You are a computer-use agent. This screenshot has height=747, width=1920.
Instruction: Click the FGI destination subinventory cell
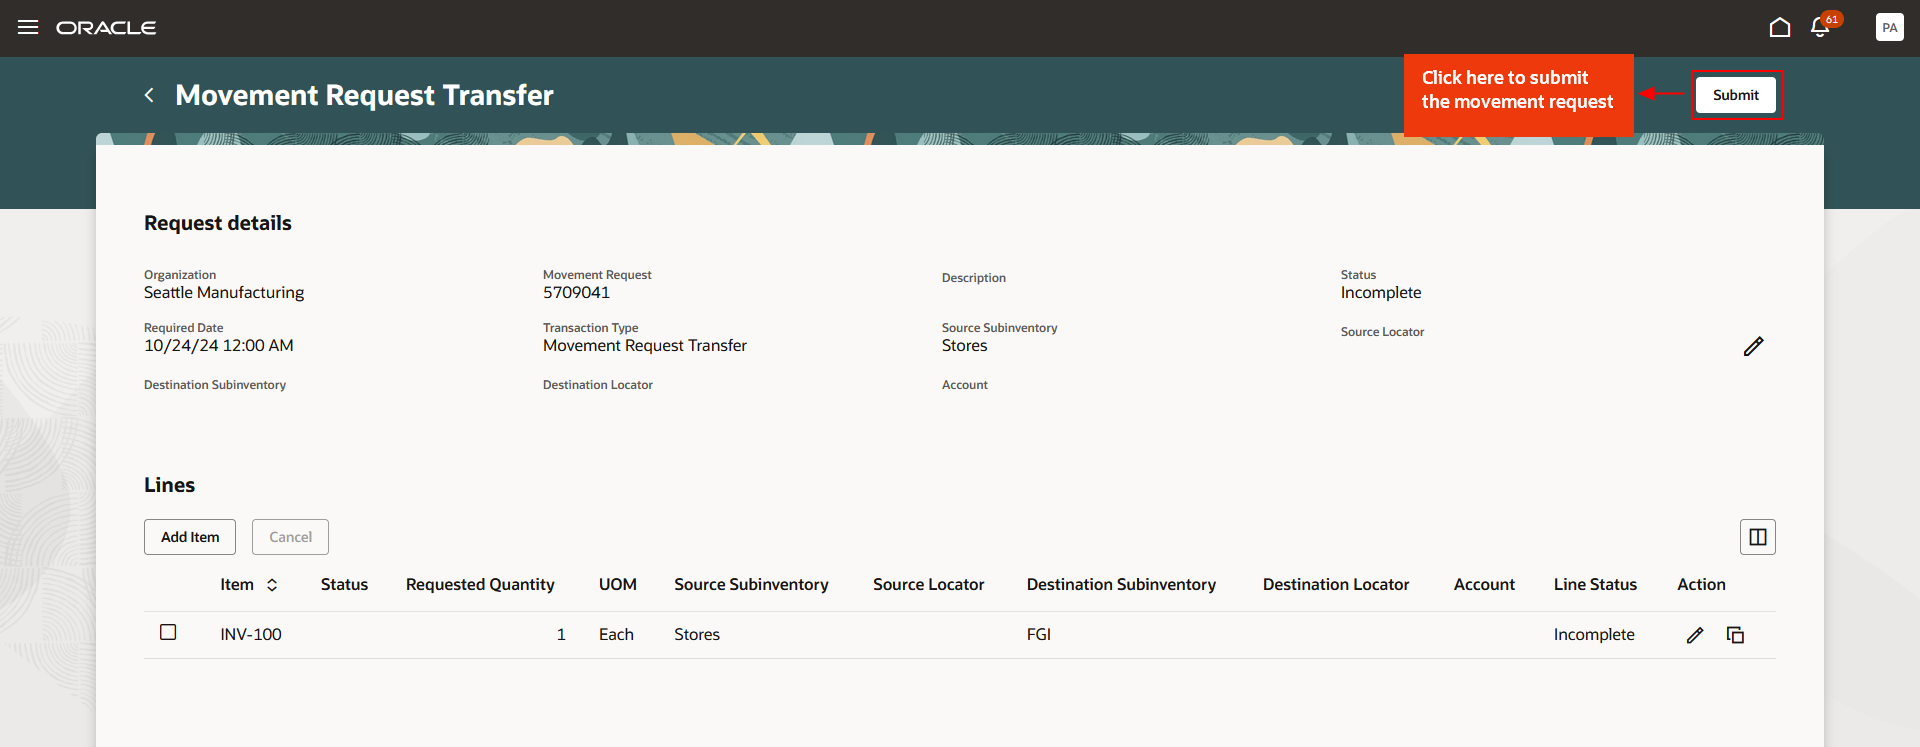(1039, 634)
